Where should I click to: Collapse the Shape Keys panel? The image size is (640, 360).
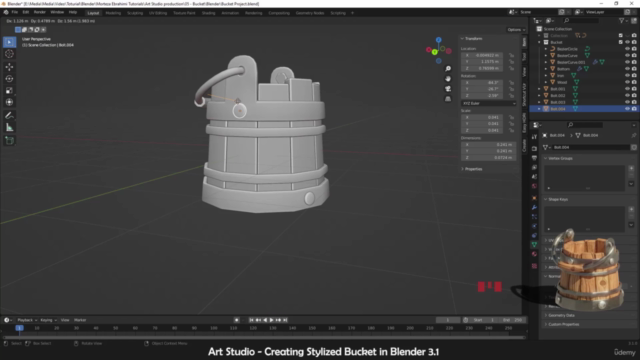(x=558, y=199)
